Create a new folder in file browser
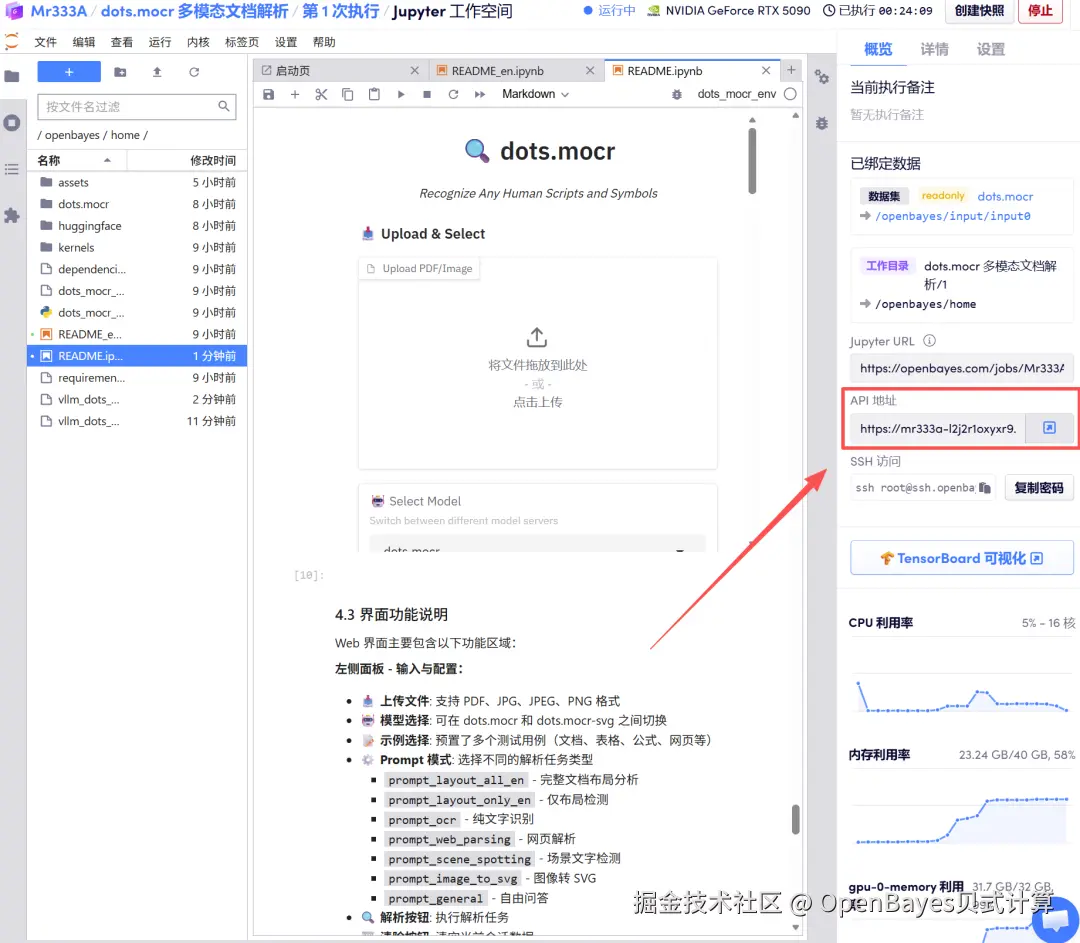The height and width of the screenshot is (943, 1080). pyautogui.click(x=120, y=72)
